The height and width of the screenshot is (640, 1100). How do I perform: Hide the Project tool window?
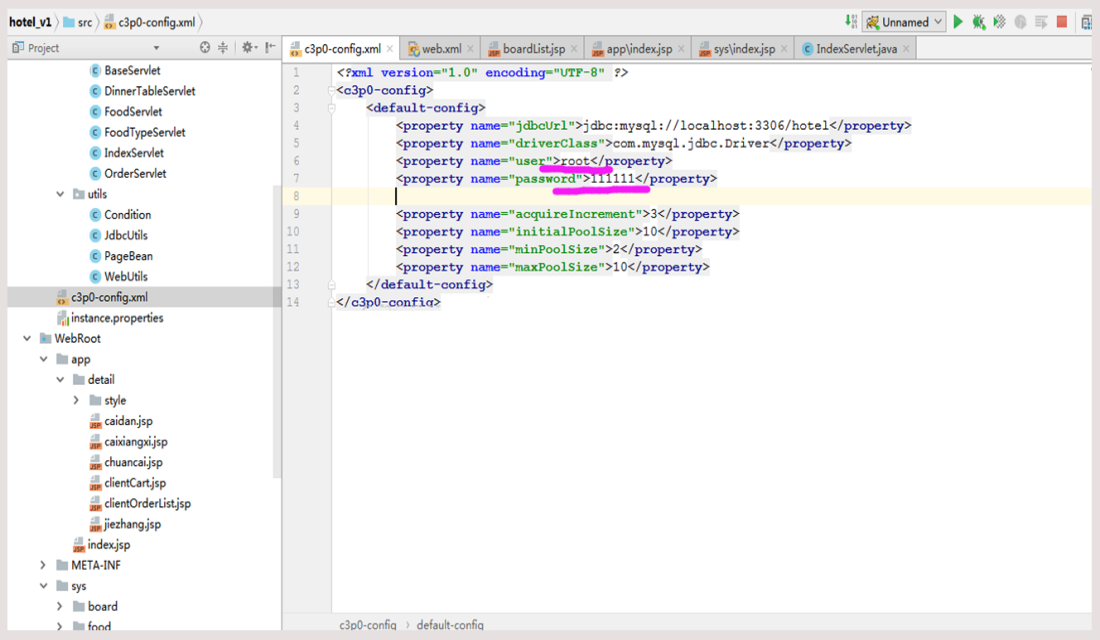[x=270, y=48]
